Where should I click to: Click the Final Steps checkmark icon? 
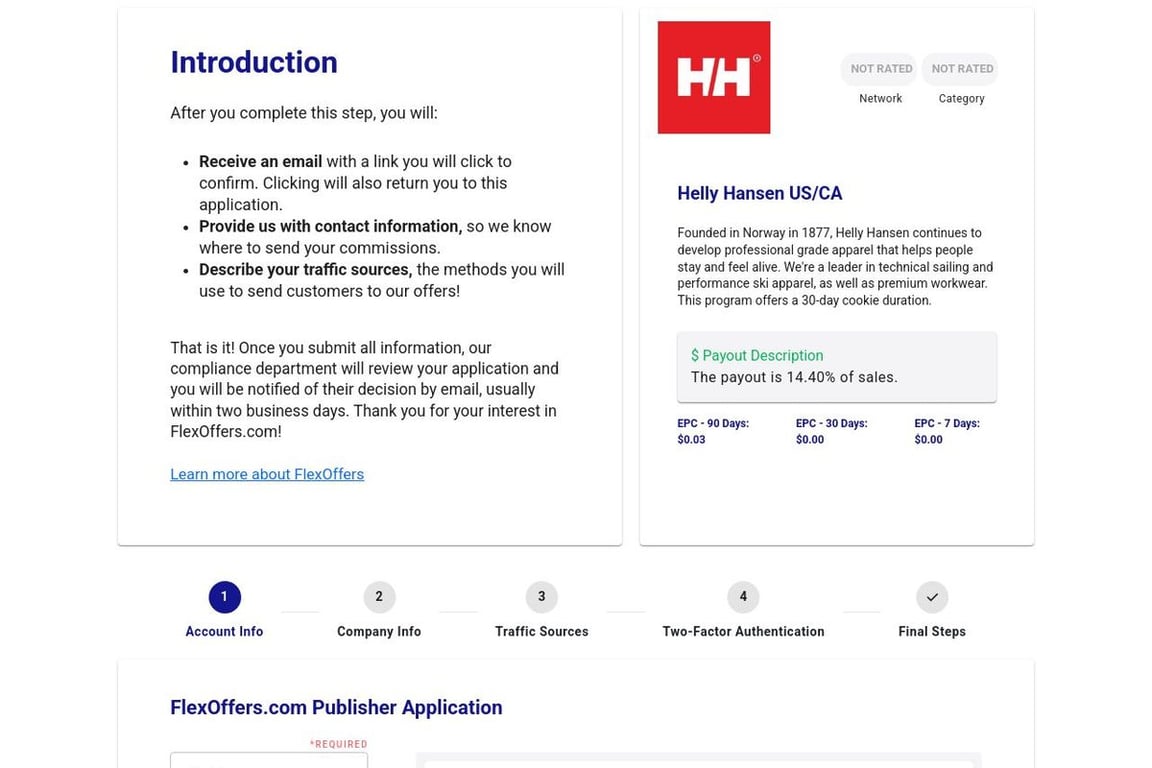pos(932,597)
